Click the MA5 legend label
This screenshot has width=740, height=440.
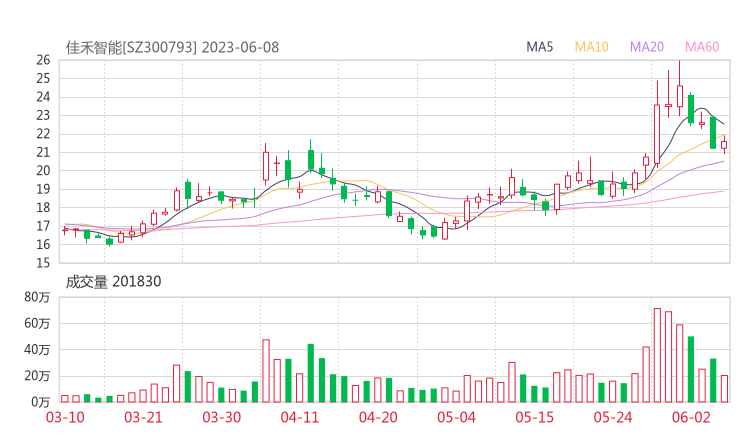click(x=540, y=47)
